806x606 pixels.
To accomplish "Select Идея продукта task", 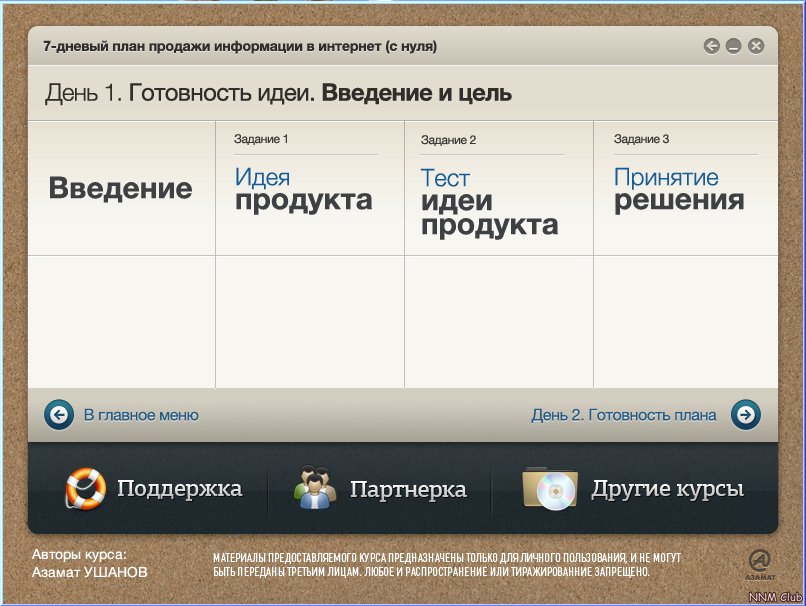I will [x=303, y=189].
